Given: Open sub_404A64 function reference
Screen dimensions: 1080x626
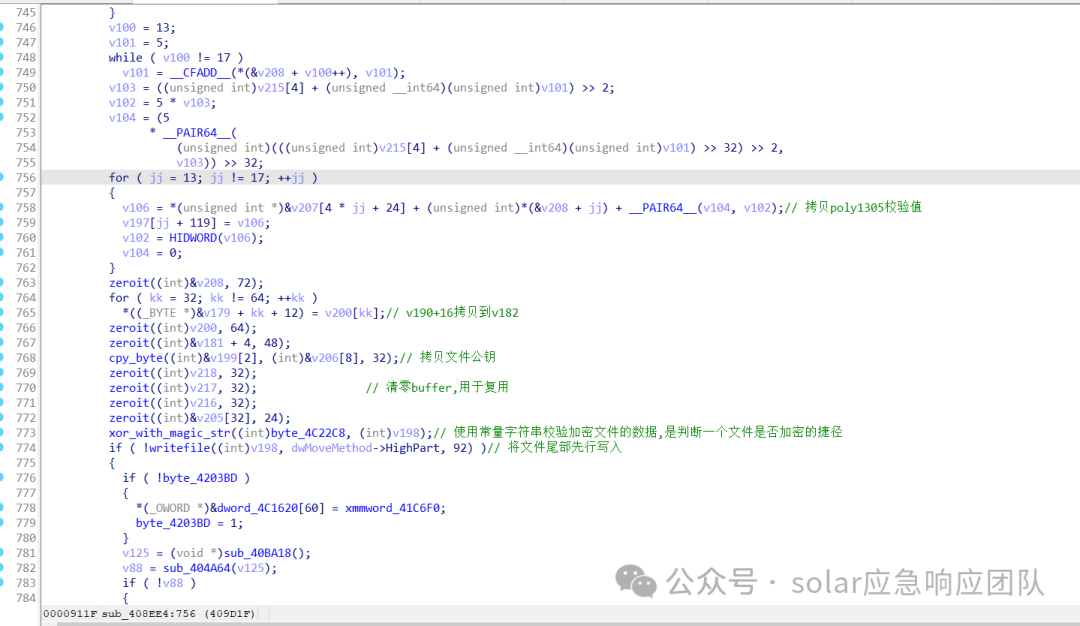Looking at the screenshot, I should pos(196,568).
